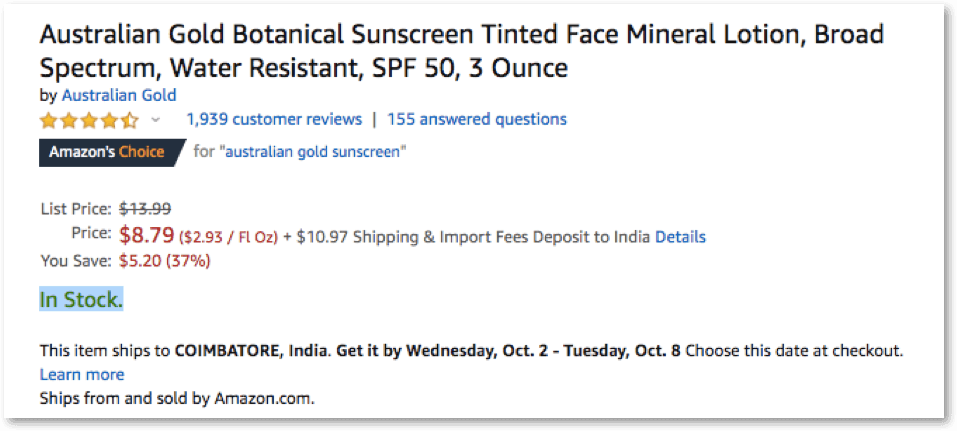Expand the rating breakdown chevron
Image resolution: width=957 pixels, height=431 pixels.
155,120
